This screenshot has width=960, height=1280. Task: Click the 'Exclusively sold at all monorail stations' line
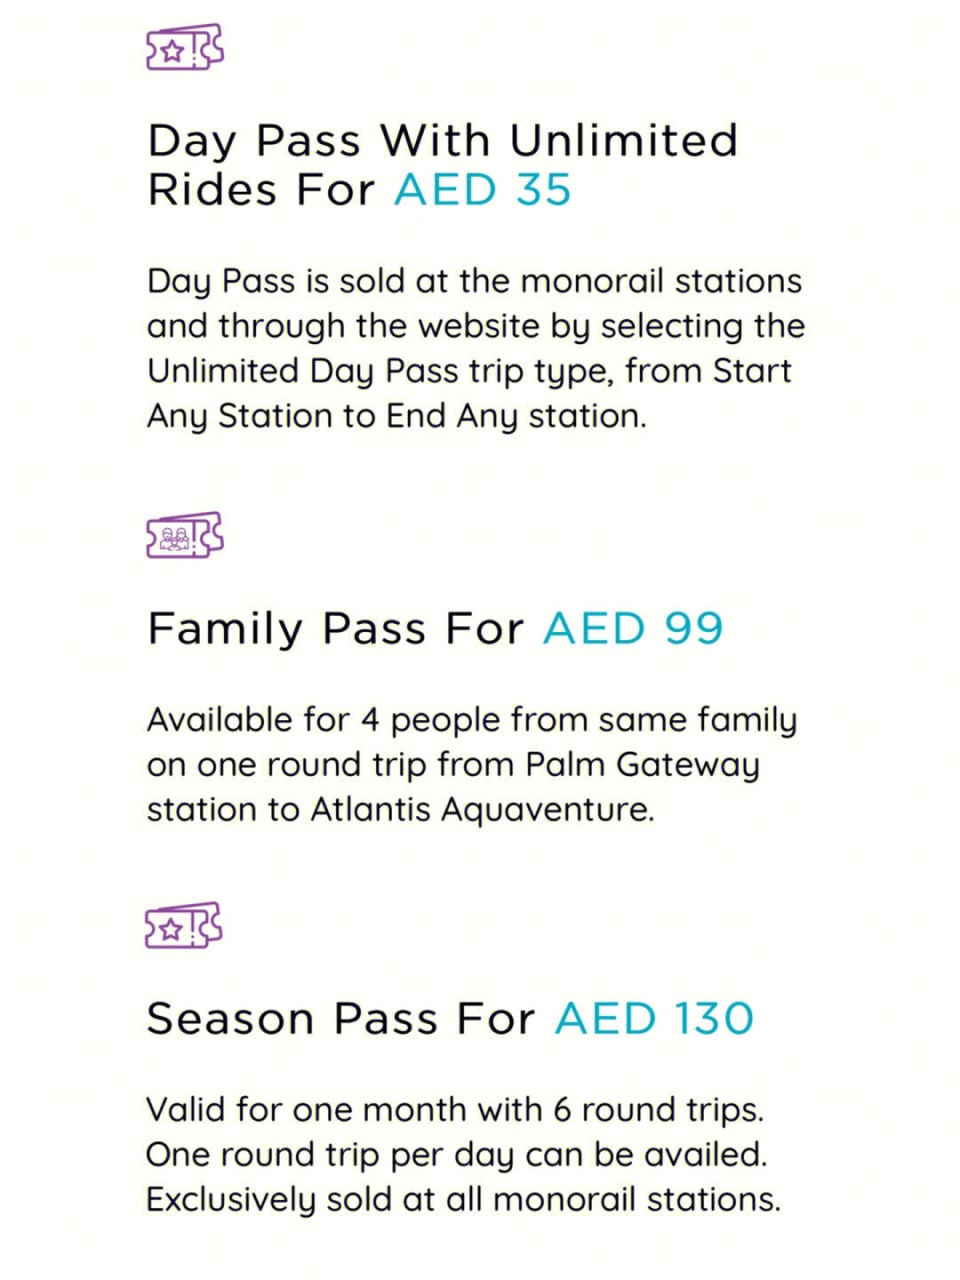pos(463,1199)
